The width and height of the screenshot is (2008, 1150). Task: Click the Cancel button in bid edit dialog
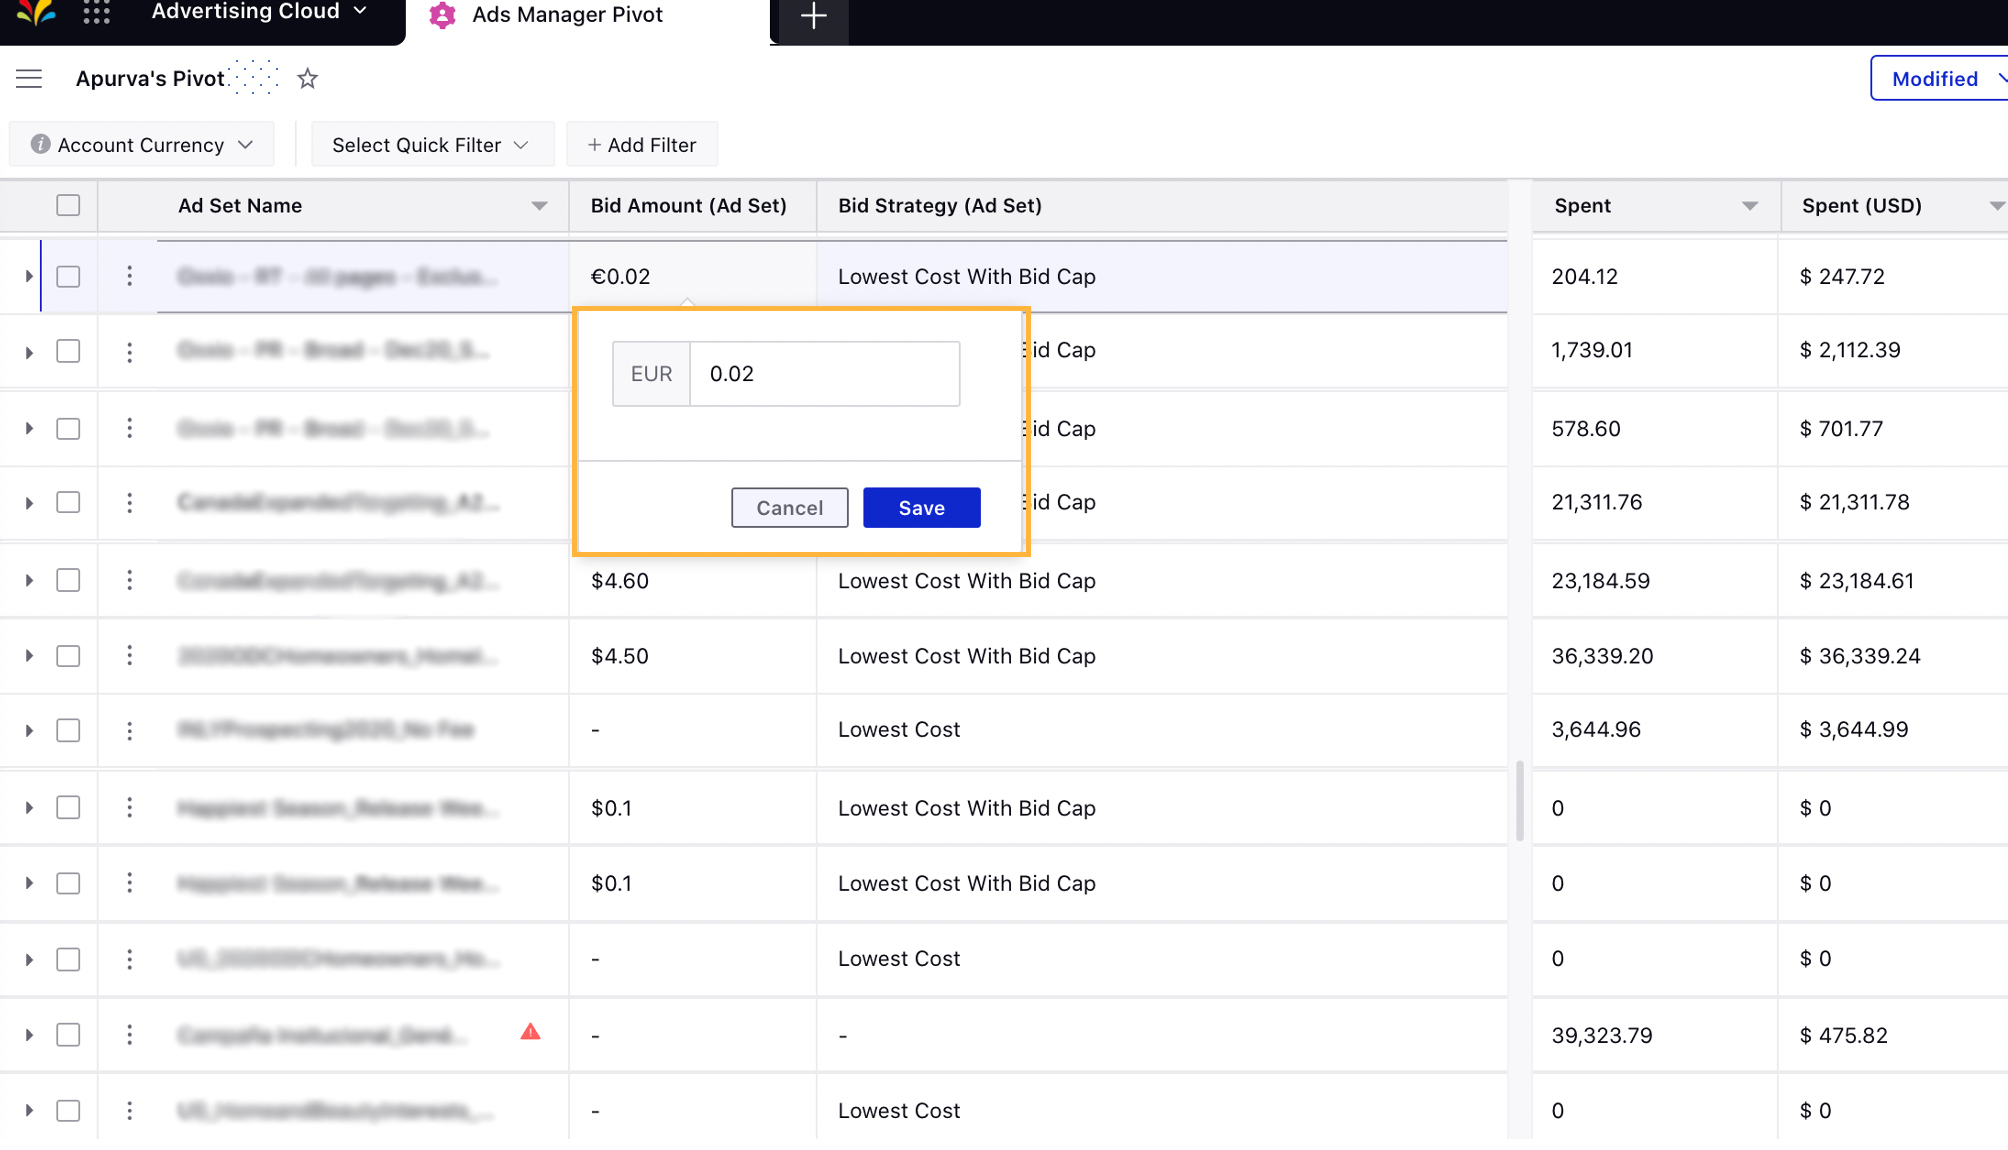point(789,507)
